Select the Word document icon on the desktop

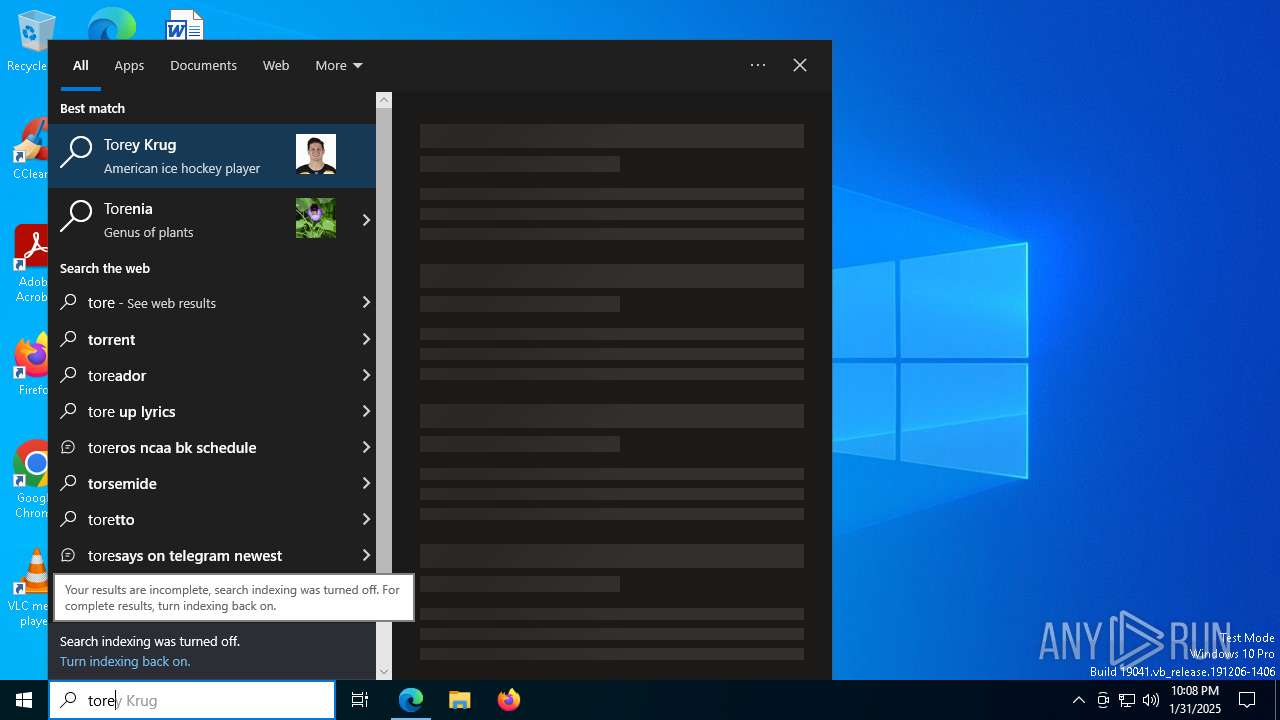[x=185, y=24]
